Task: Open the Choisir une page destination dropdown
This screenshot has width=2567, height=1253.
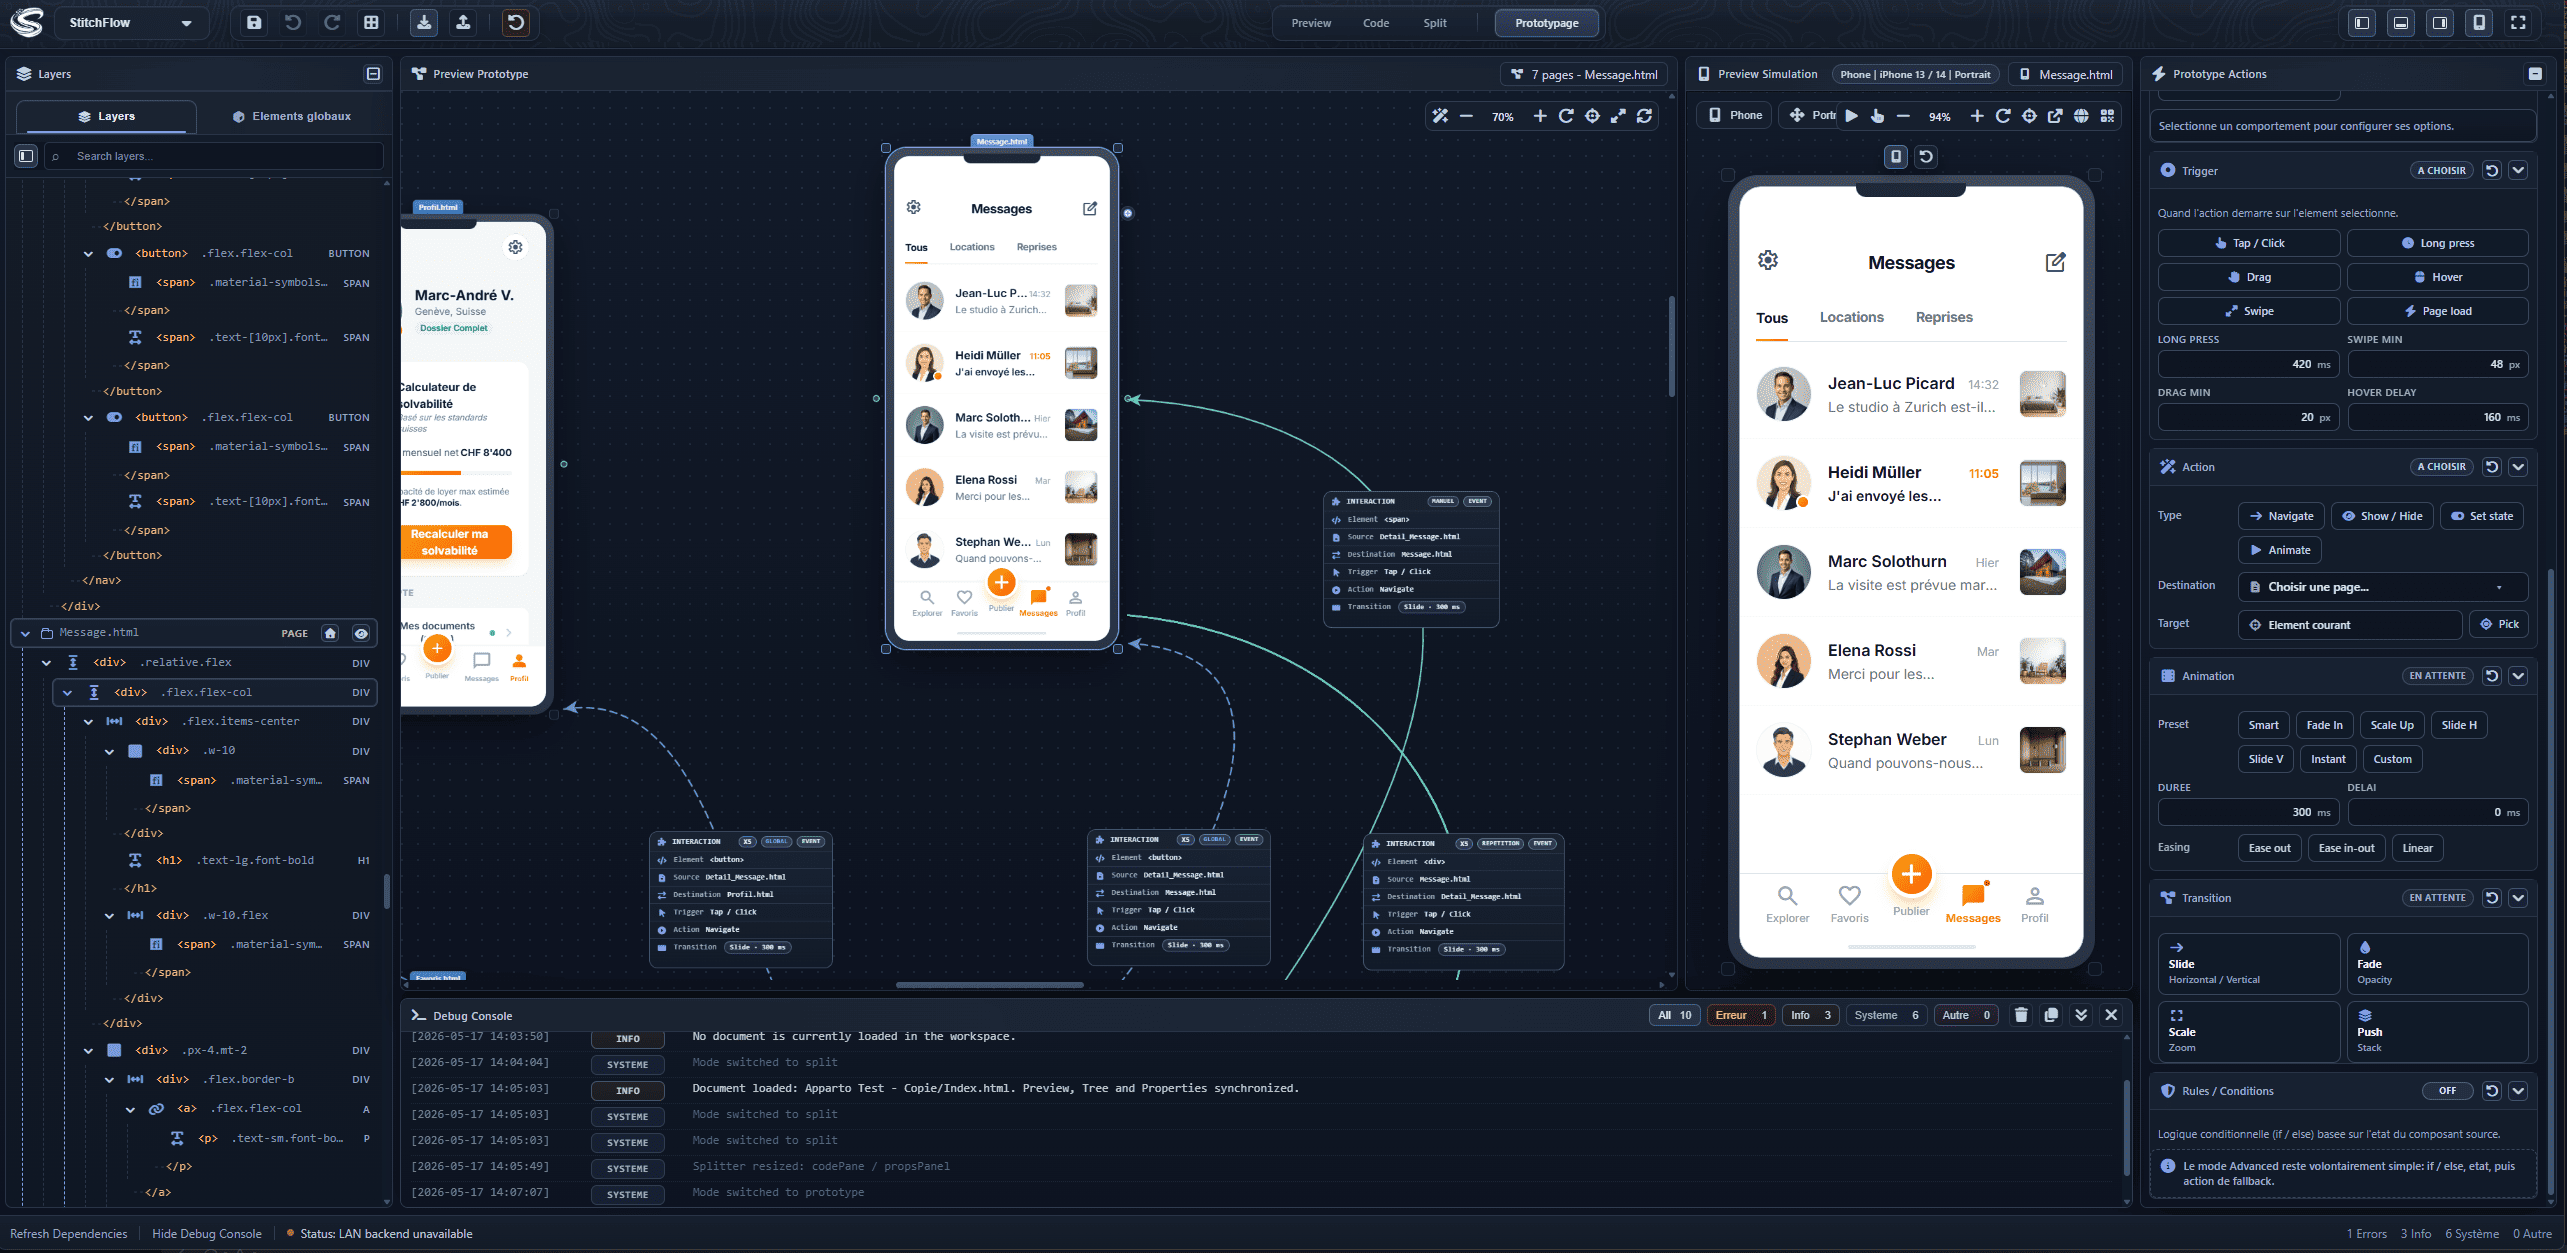Action: [x=2382, y=587]
